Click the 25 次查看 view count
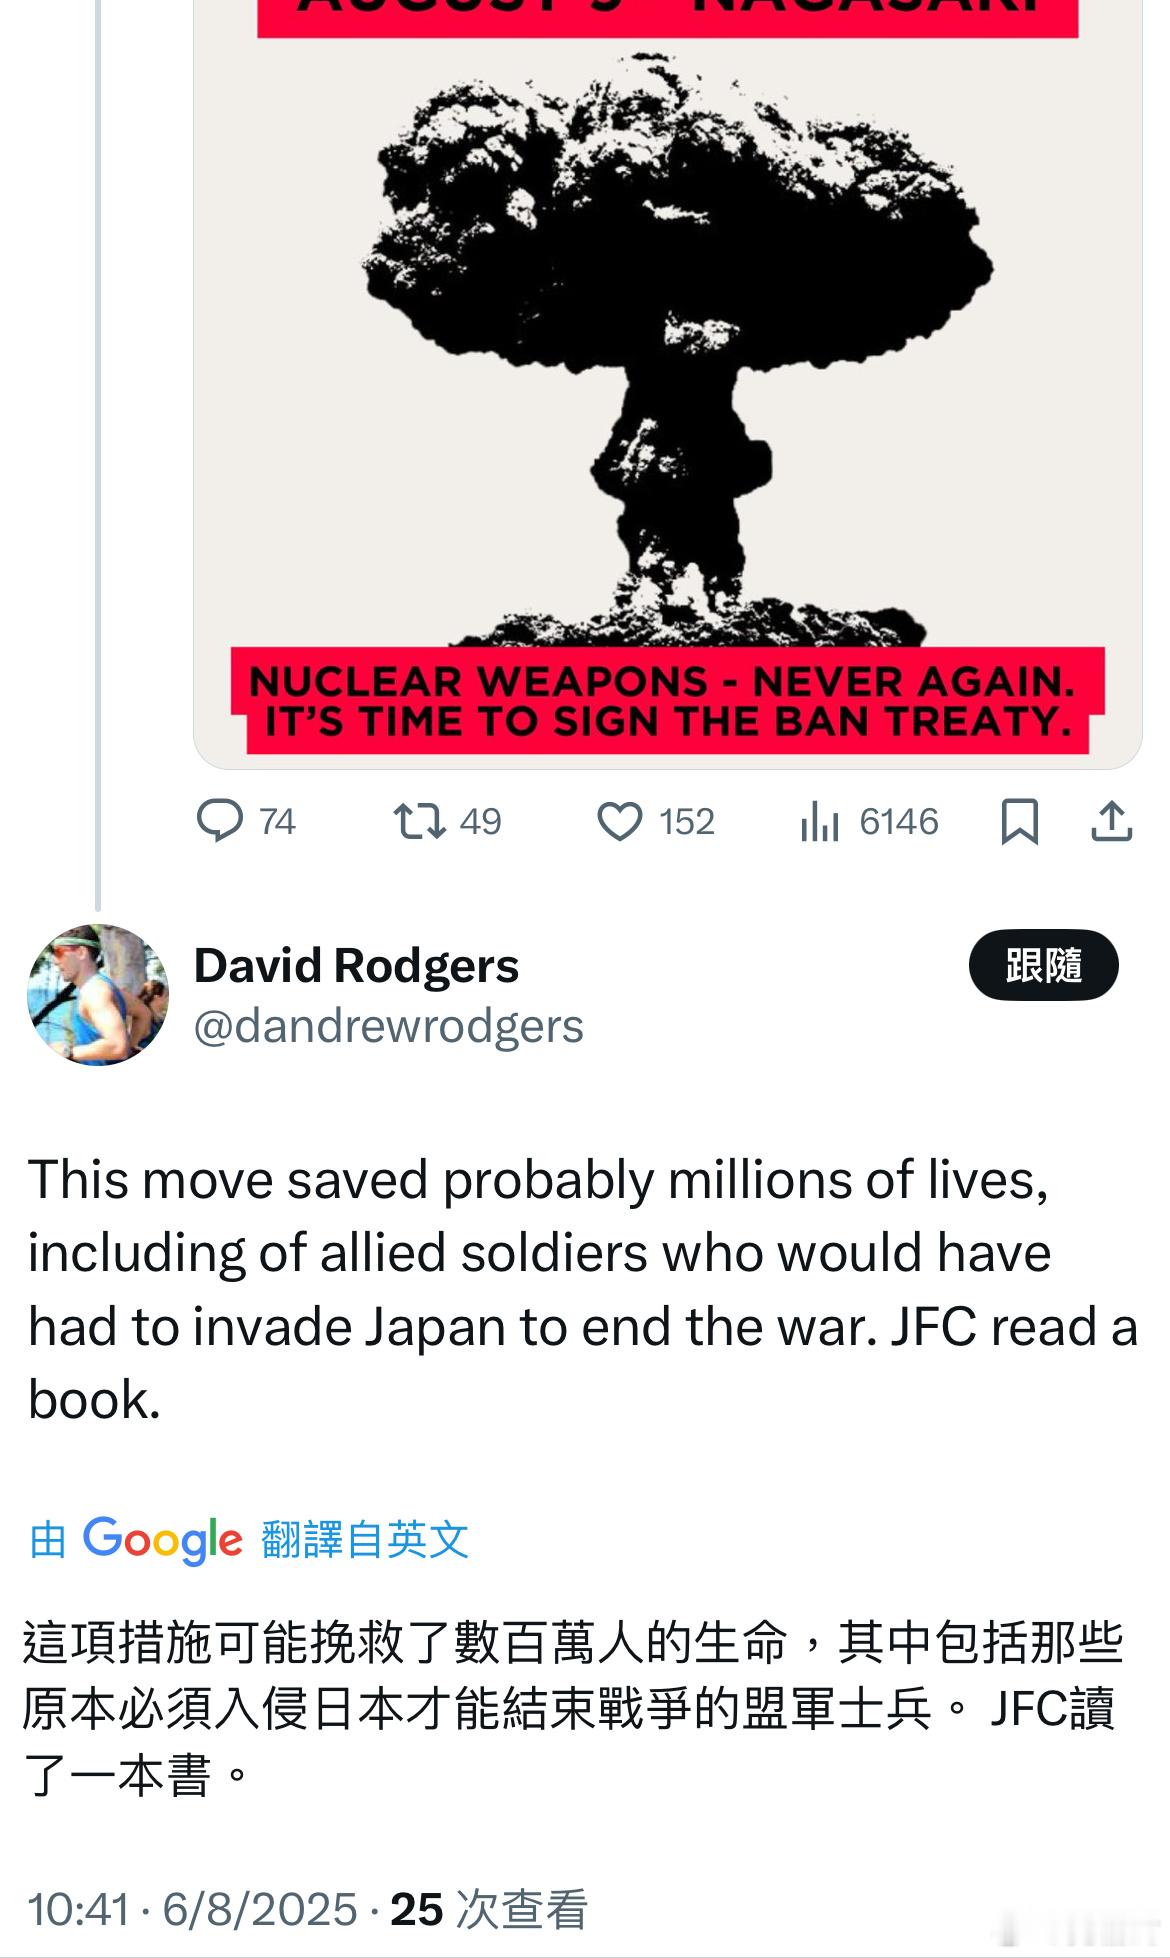This screenshot has width=1170, height=1958. click(489, 1910)
